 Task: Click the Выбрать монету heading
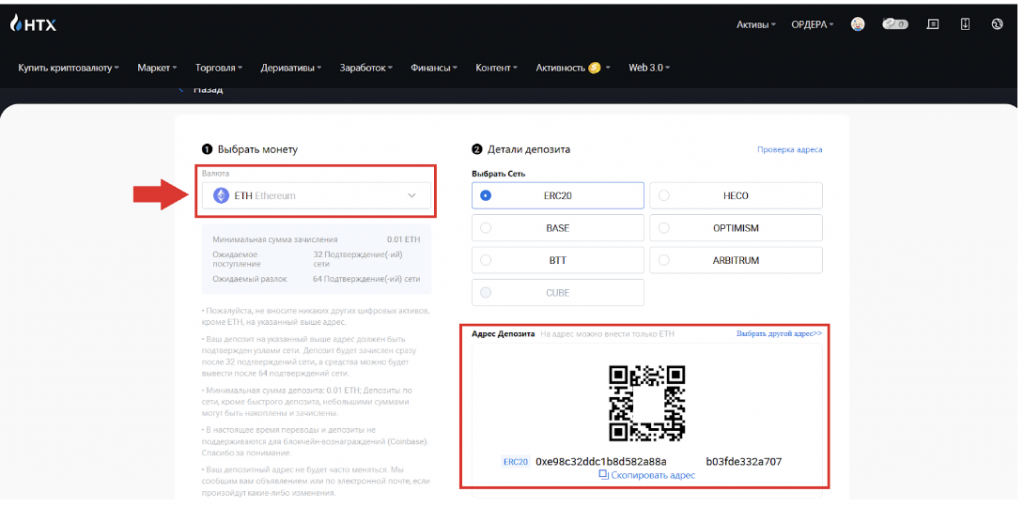pyautogui.click(x=257, y=150)
